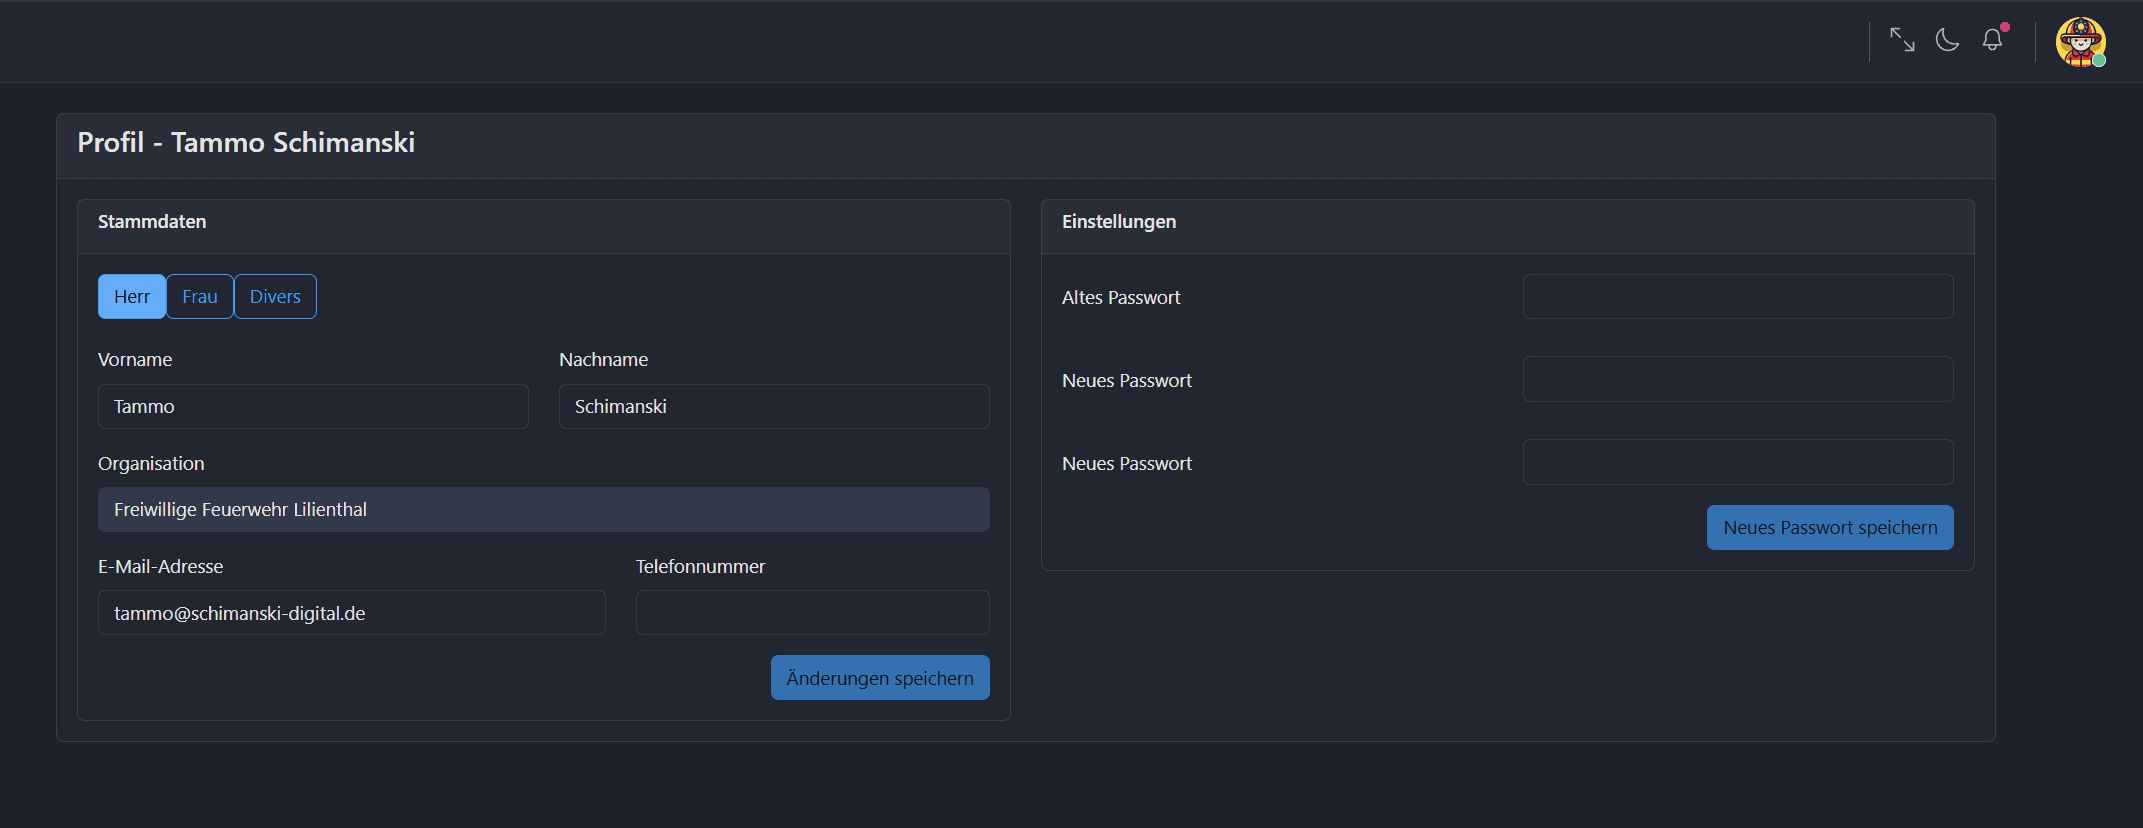Focus the Altes Passwort input field

1737,297
